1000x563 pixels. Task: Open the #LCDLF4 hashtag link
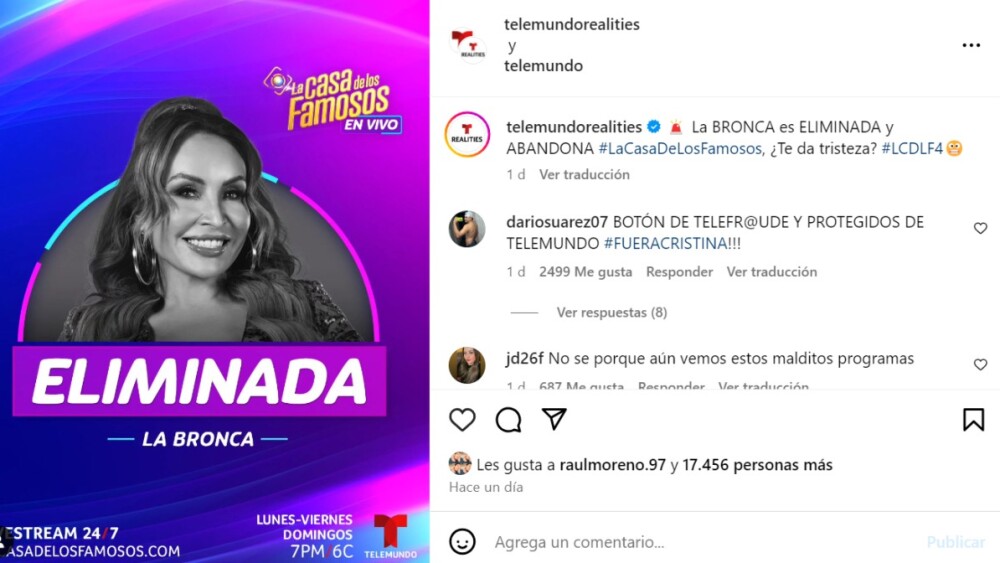(x=912, y=149)
